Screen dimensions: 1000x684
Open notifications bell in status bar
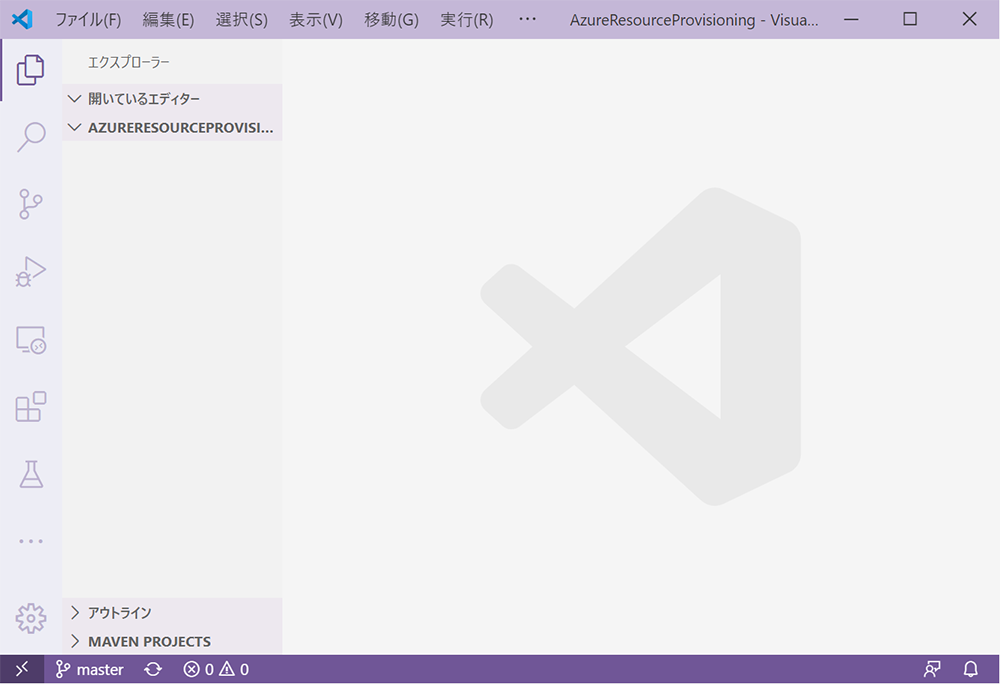pyautogui.click(x=971, y=669)
